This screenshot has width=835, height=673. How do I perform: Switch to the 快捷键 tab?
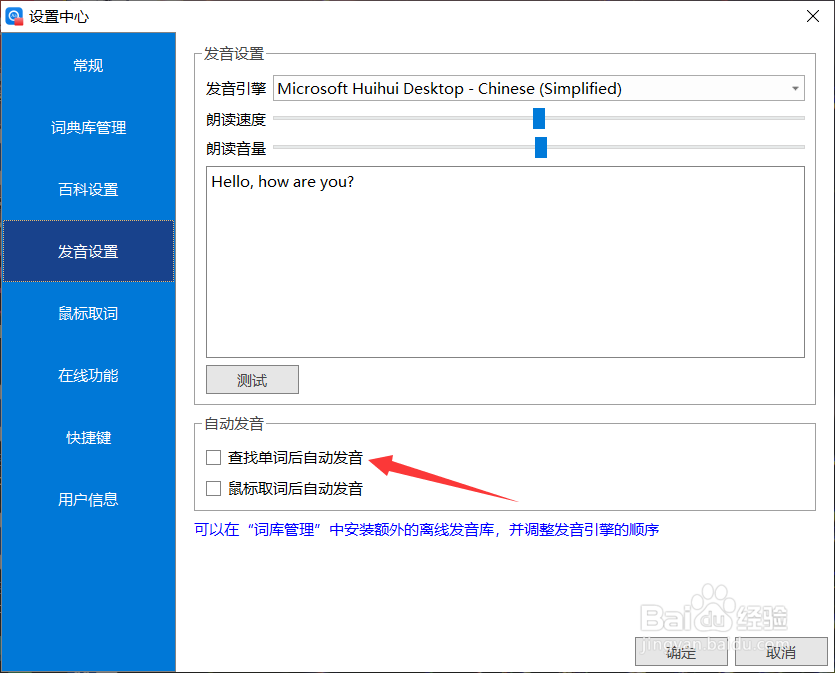tap(88, 437)
